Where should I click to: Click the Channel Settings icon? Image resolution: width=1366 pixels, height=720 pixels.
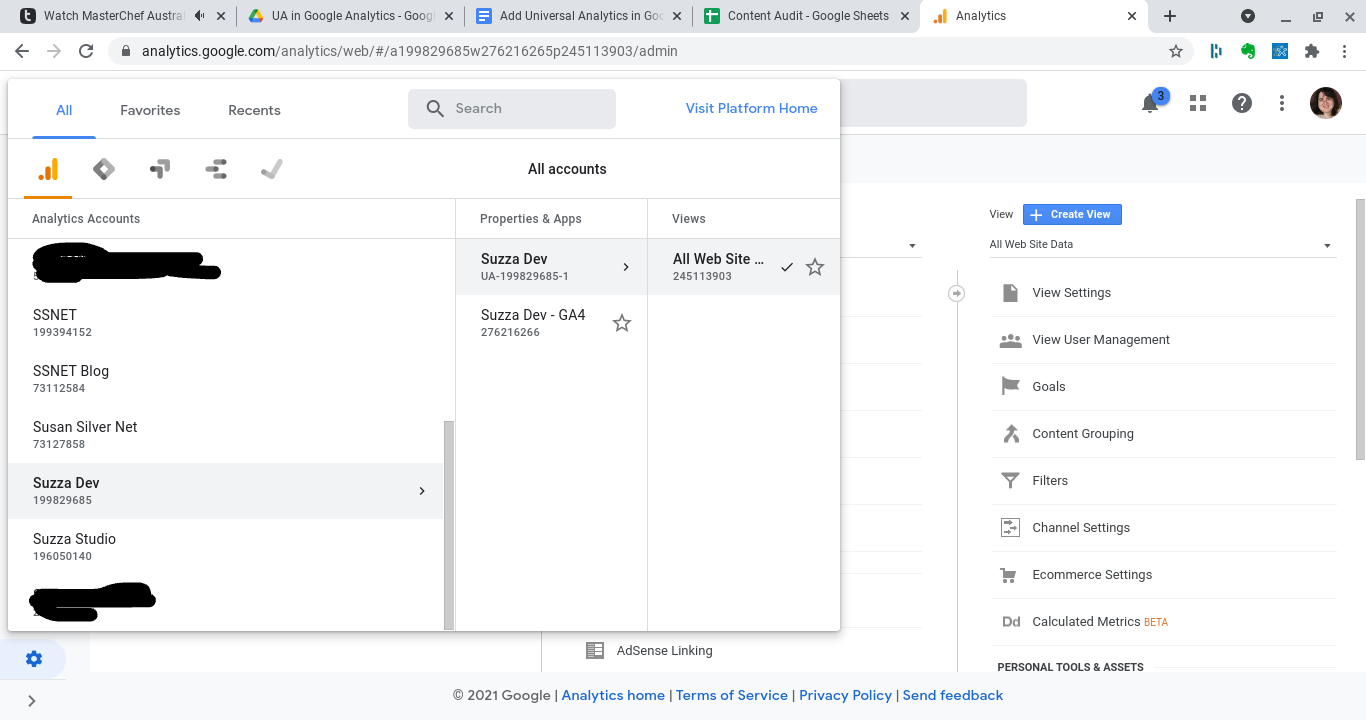1011,528
